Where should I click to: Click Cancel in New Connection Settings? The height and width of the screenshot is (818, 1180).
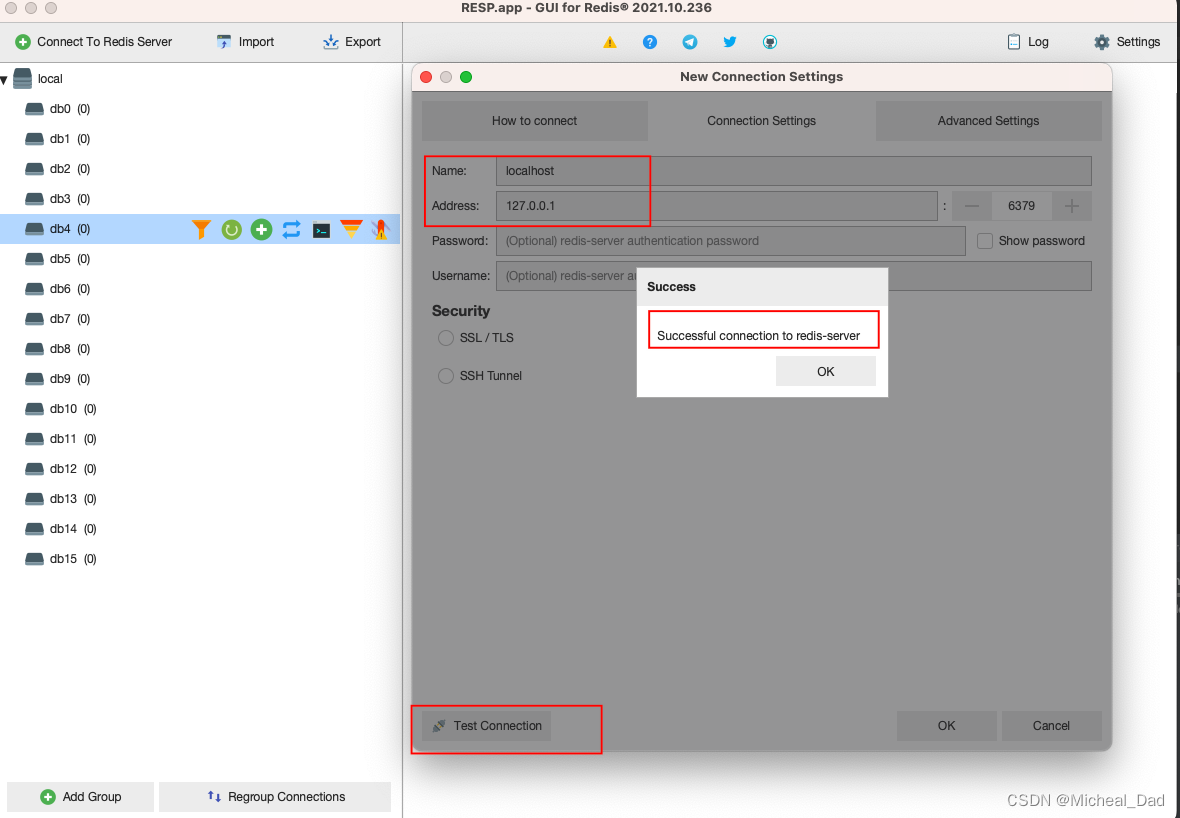[1051, 726]
